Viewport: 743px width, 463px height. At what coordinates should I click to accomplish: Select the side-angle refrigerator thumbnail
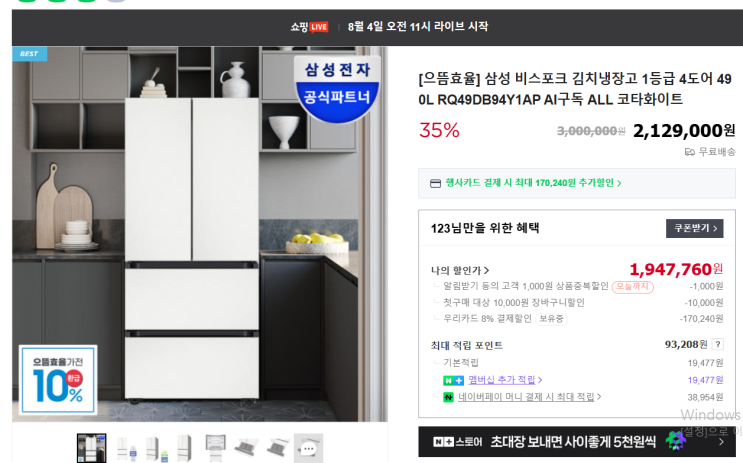click(x=184, y=448)
